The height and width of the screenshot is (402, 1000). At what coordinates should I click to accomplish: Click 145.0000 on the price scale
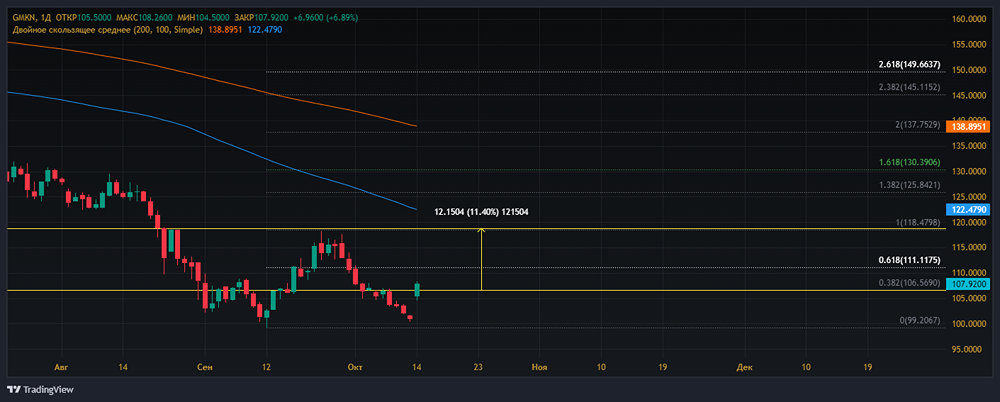pyautogui.click(x=967, y=96)
